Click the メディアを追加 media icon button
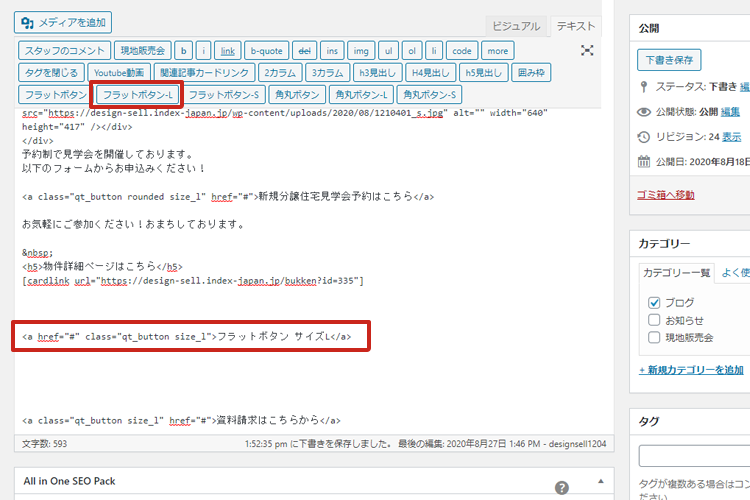 click(x=64, y=22)
